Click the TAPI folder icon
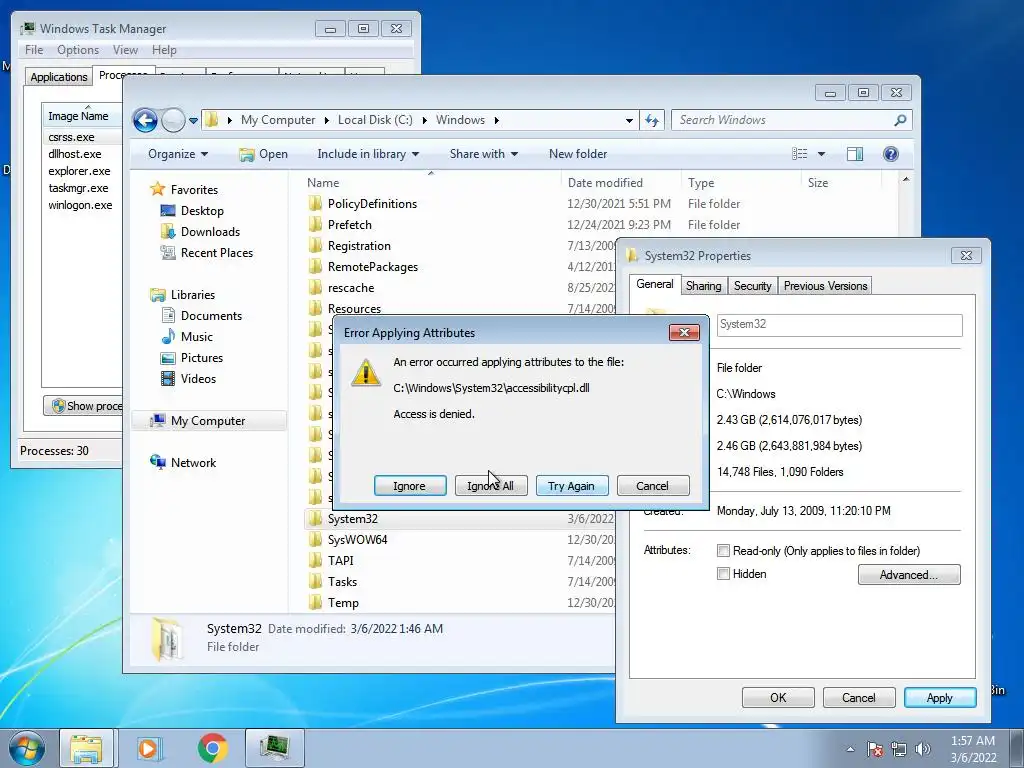This screenshot has height=768, width=1024. click(x=315, y=560)
